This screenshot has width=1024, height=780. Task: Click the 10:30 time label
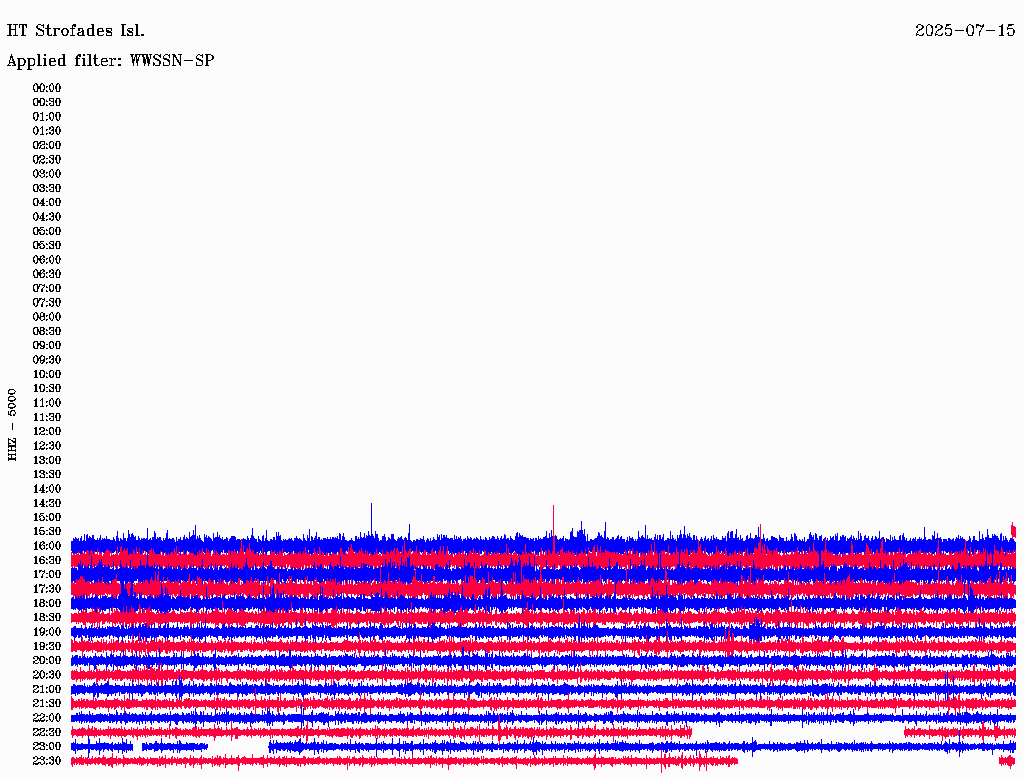click(47, 389)
